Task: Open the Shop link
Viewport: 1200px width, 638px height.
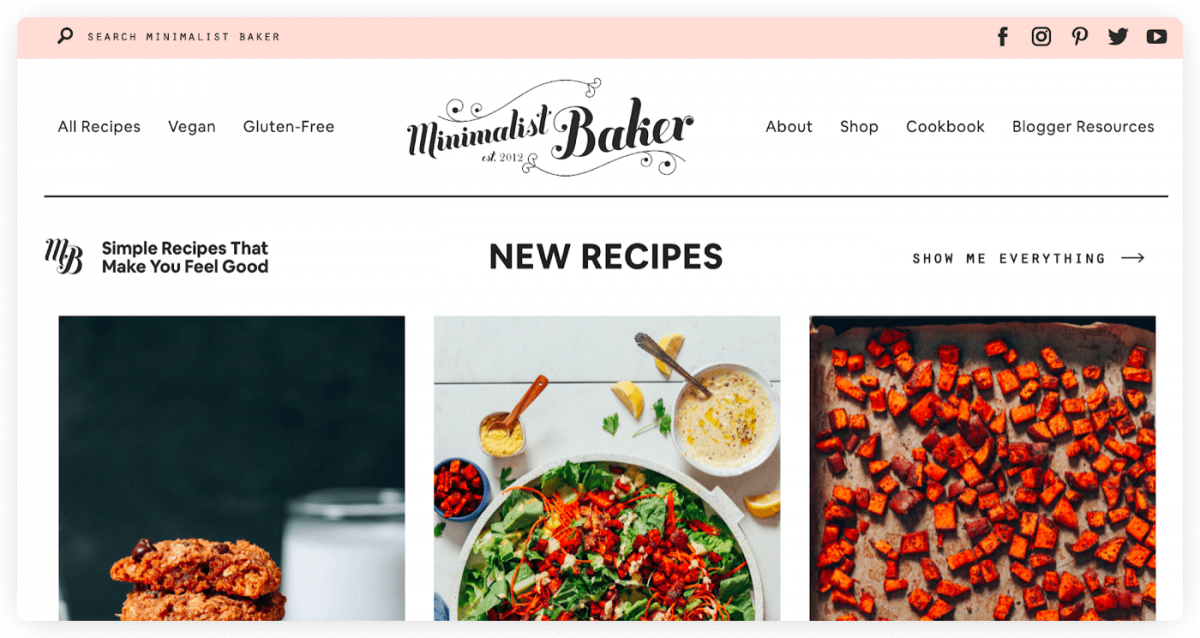Action: [859, 127]
